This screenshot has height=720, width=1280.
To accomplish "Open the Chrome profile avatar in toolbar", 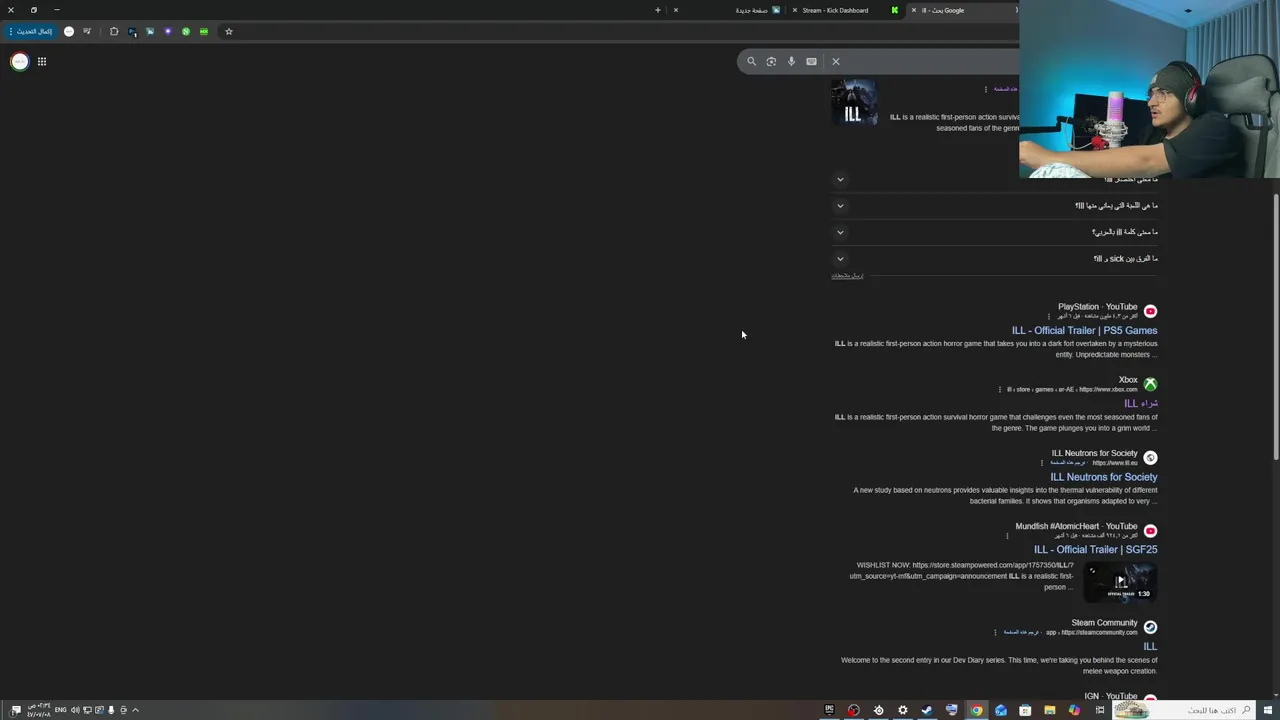I will pyautogui.click(x=69, y=31).
